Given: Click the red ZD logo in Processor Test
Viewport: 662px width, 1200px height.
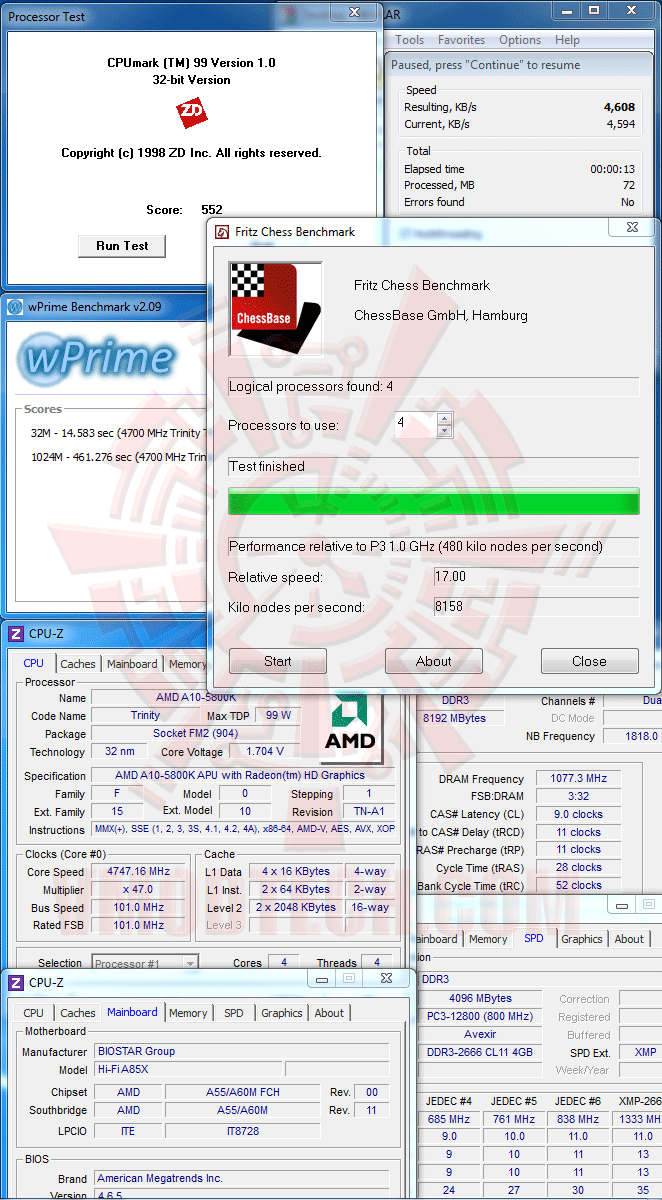Looking at the screenshot, I should click(x=191, y=113).
